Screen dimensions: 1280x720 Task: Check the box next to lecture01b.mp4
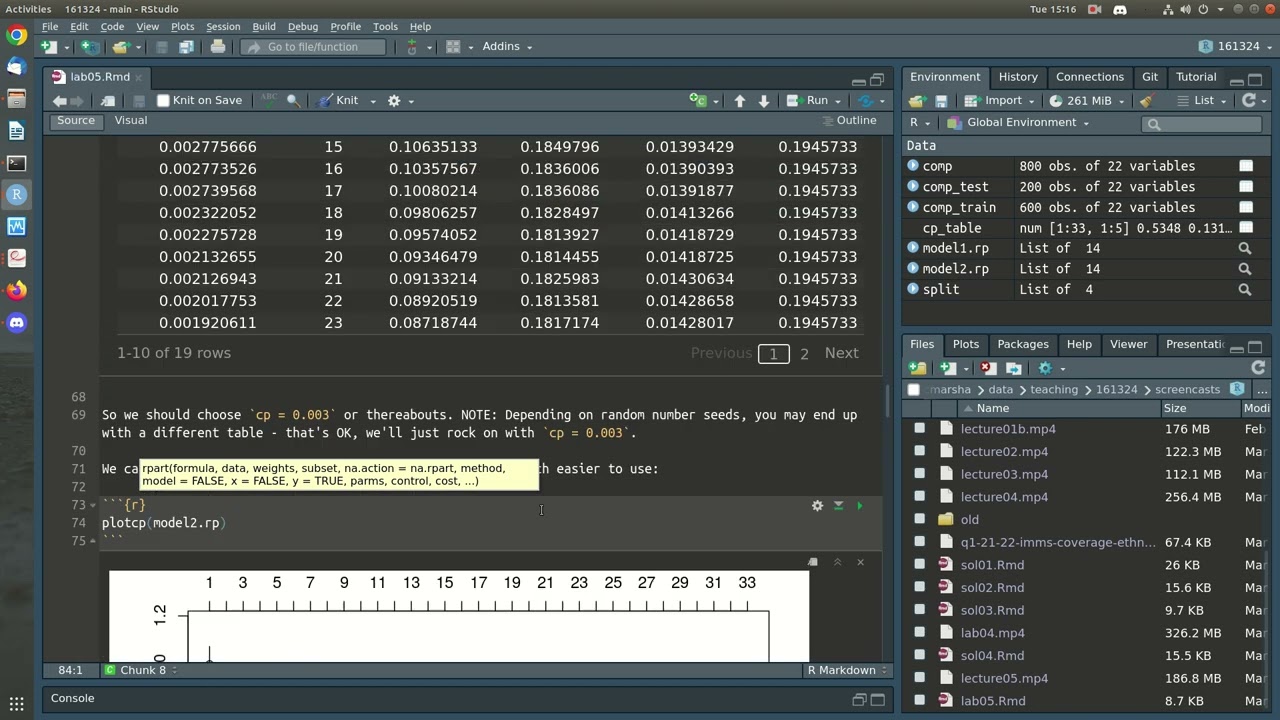pyautogui.click(x=920, y=429)
